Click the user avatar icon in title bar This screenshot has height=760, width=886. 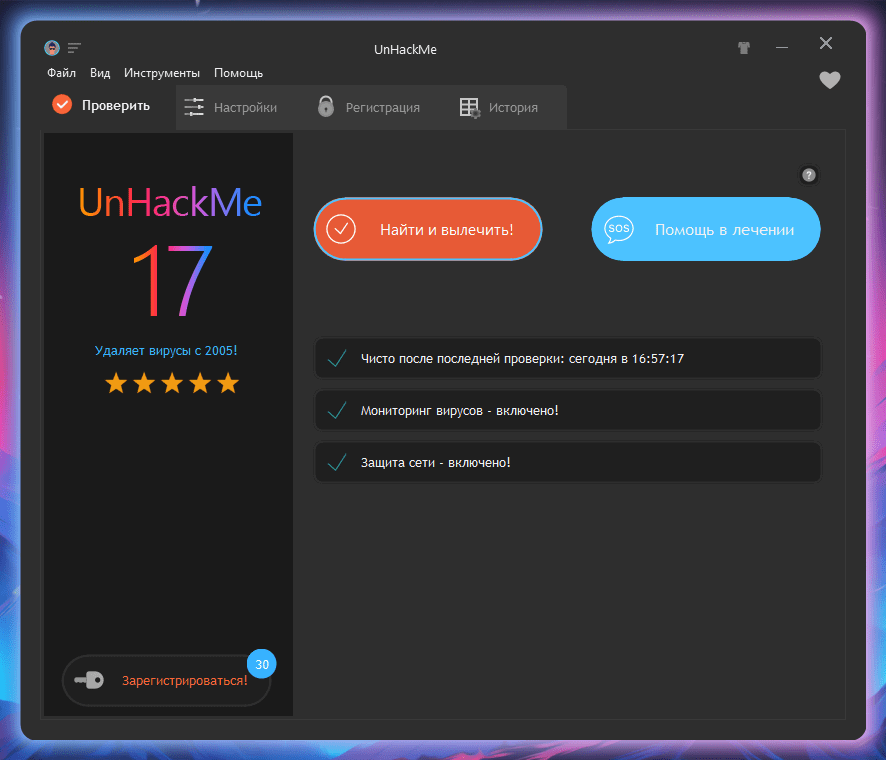pos(52,48)
